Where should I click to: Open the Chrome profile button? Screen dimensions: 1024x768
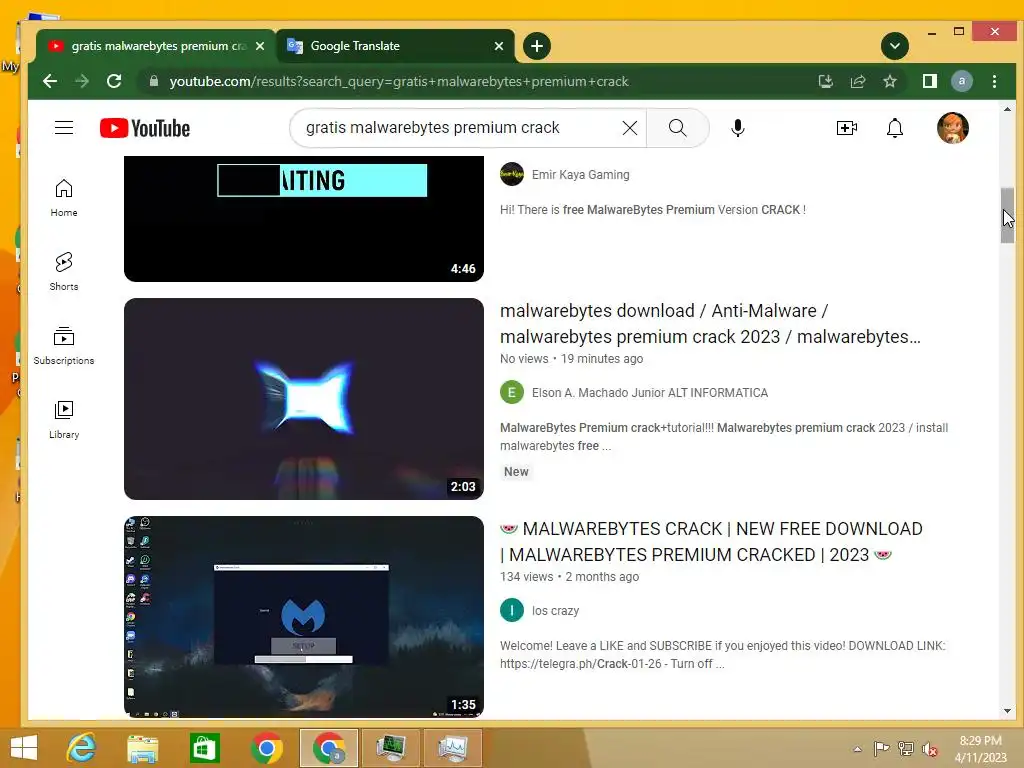[961, 81]
